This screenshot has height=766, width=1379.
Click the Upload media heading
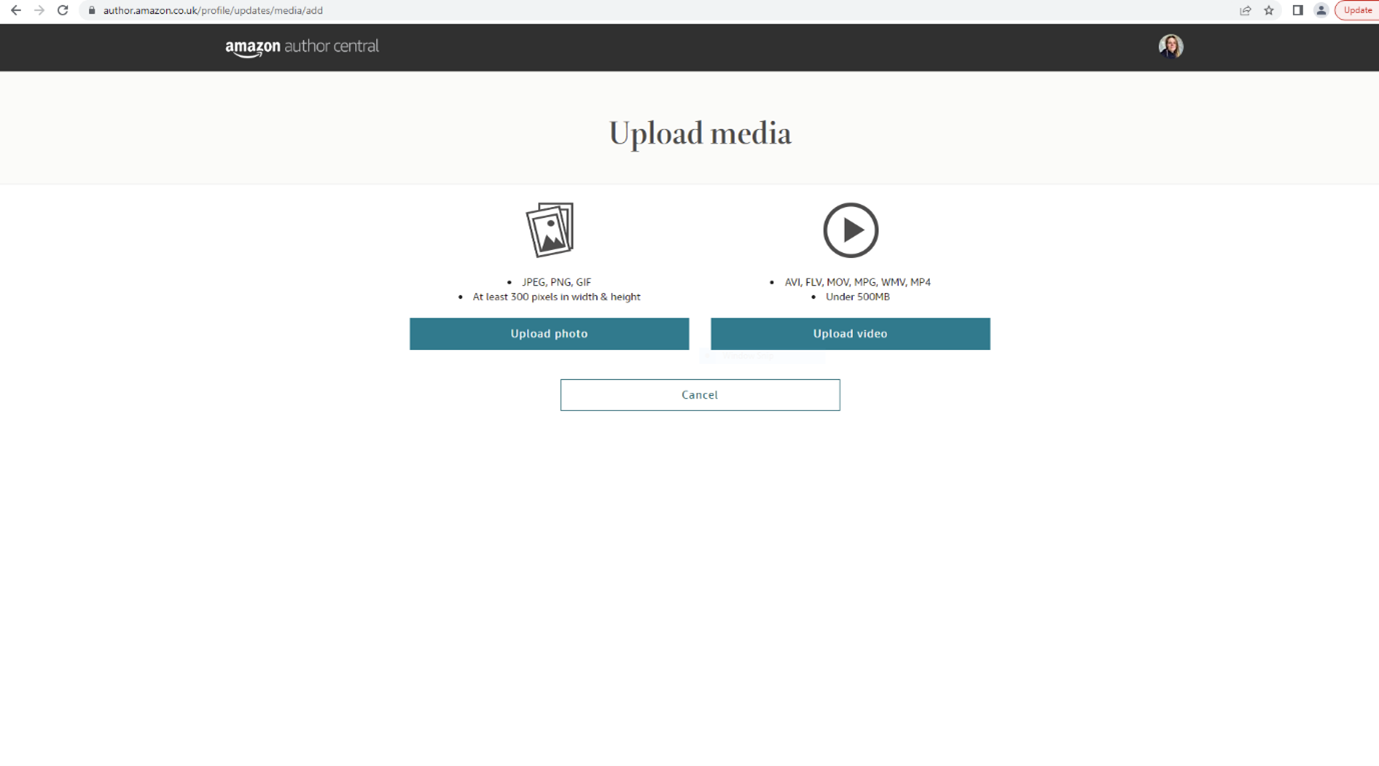pos(700,134)
